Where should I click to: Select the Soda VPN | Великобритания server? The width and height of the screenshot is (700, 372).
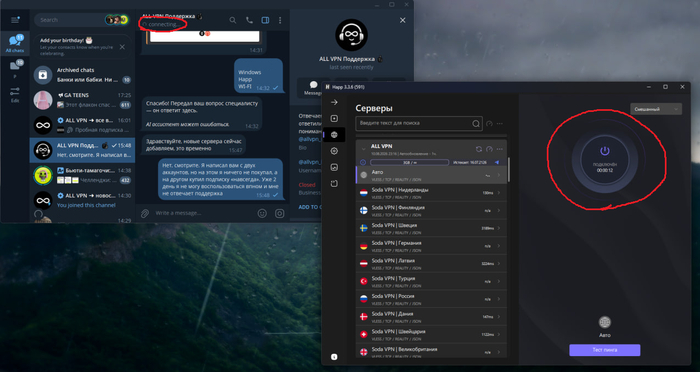(x=431, y=351)
